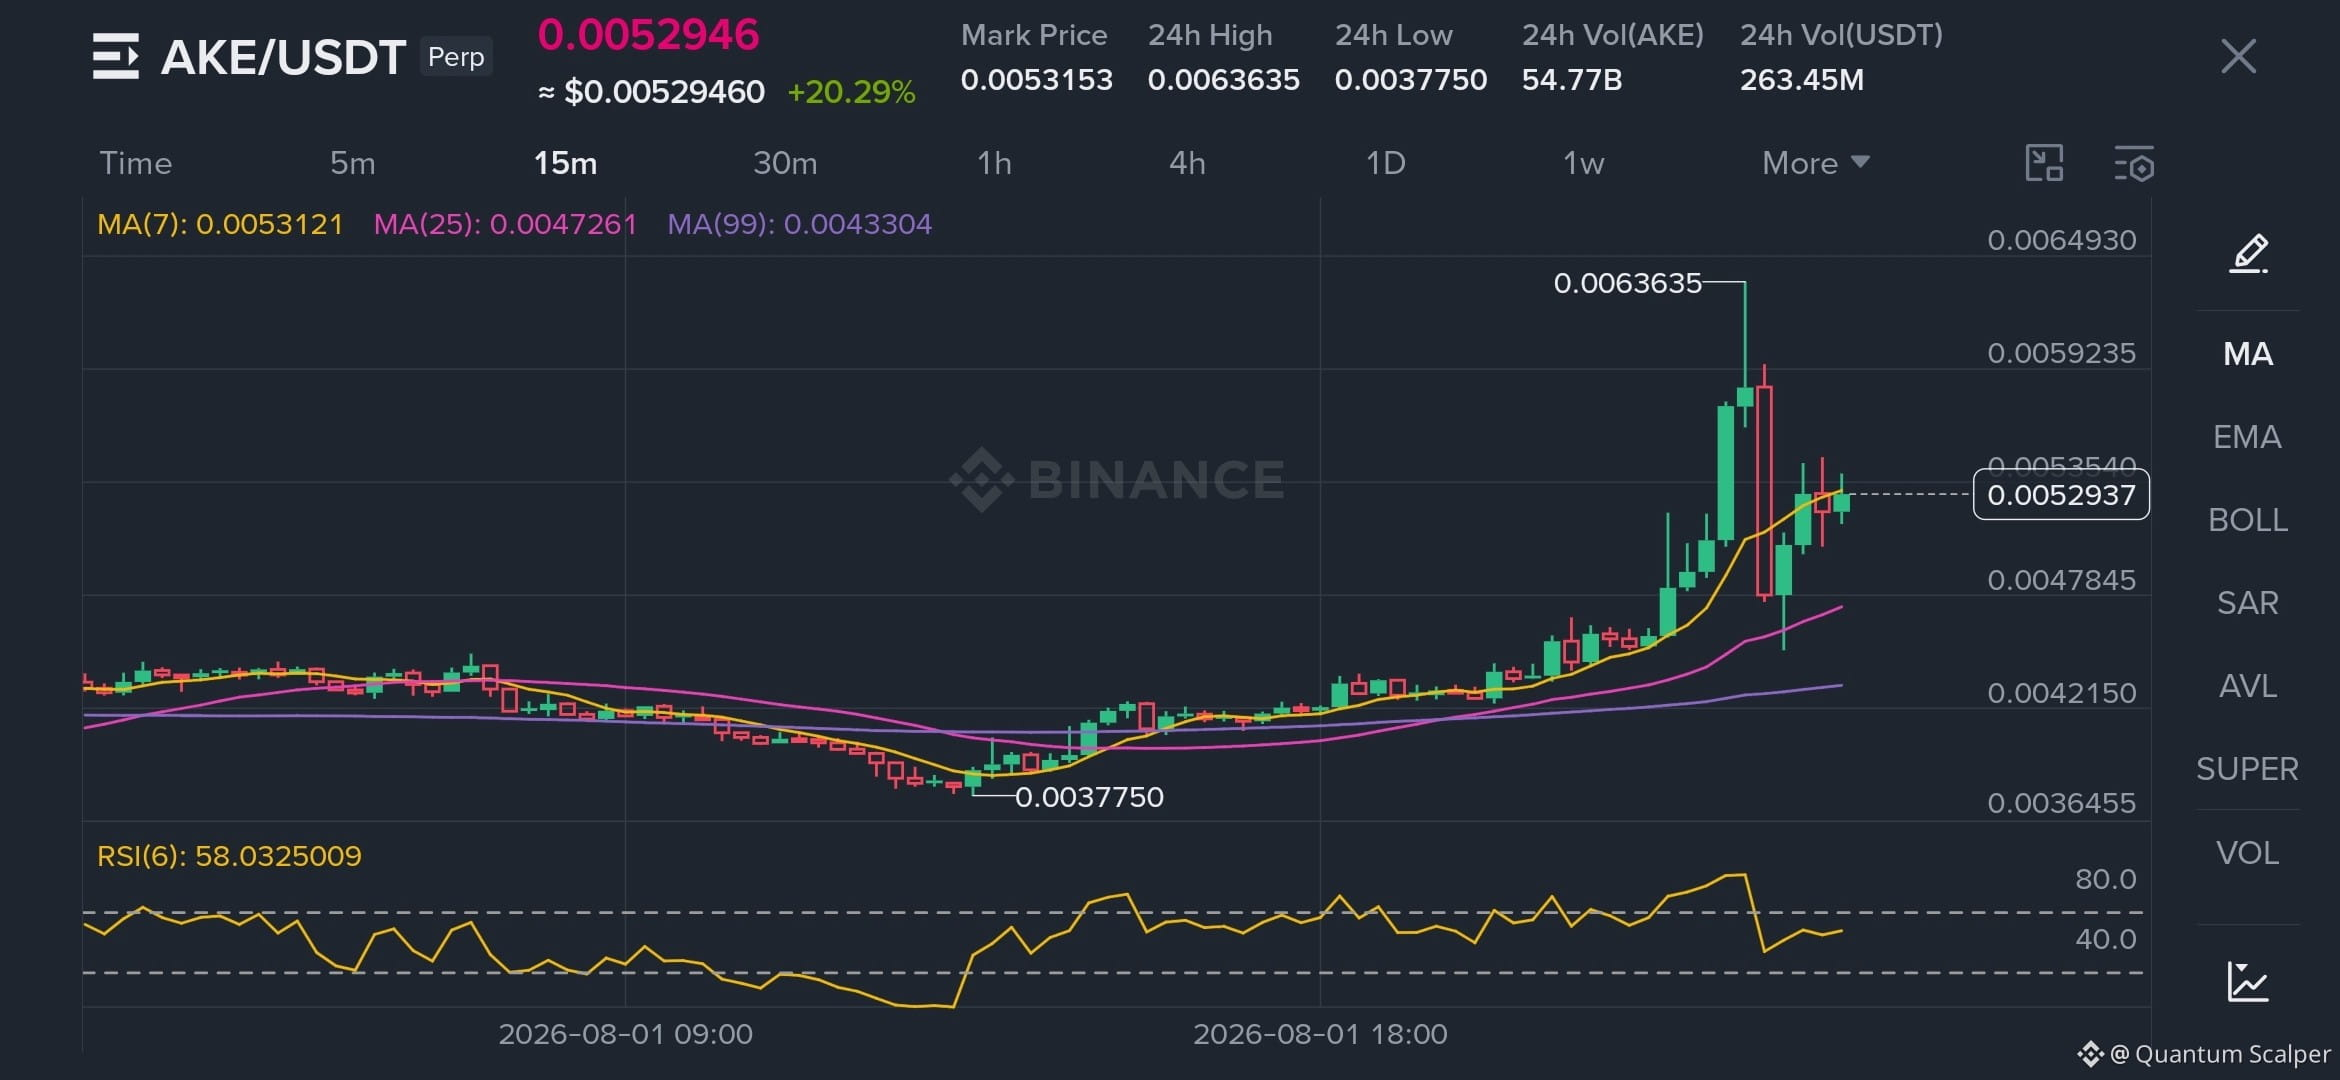Click the 0.0047845 price axis label
Screen dimensions: 2340x1080
[x=2062, y=580]
